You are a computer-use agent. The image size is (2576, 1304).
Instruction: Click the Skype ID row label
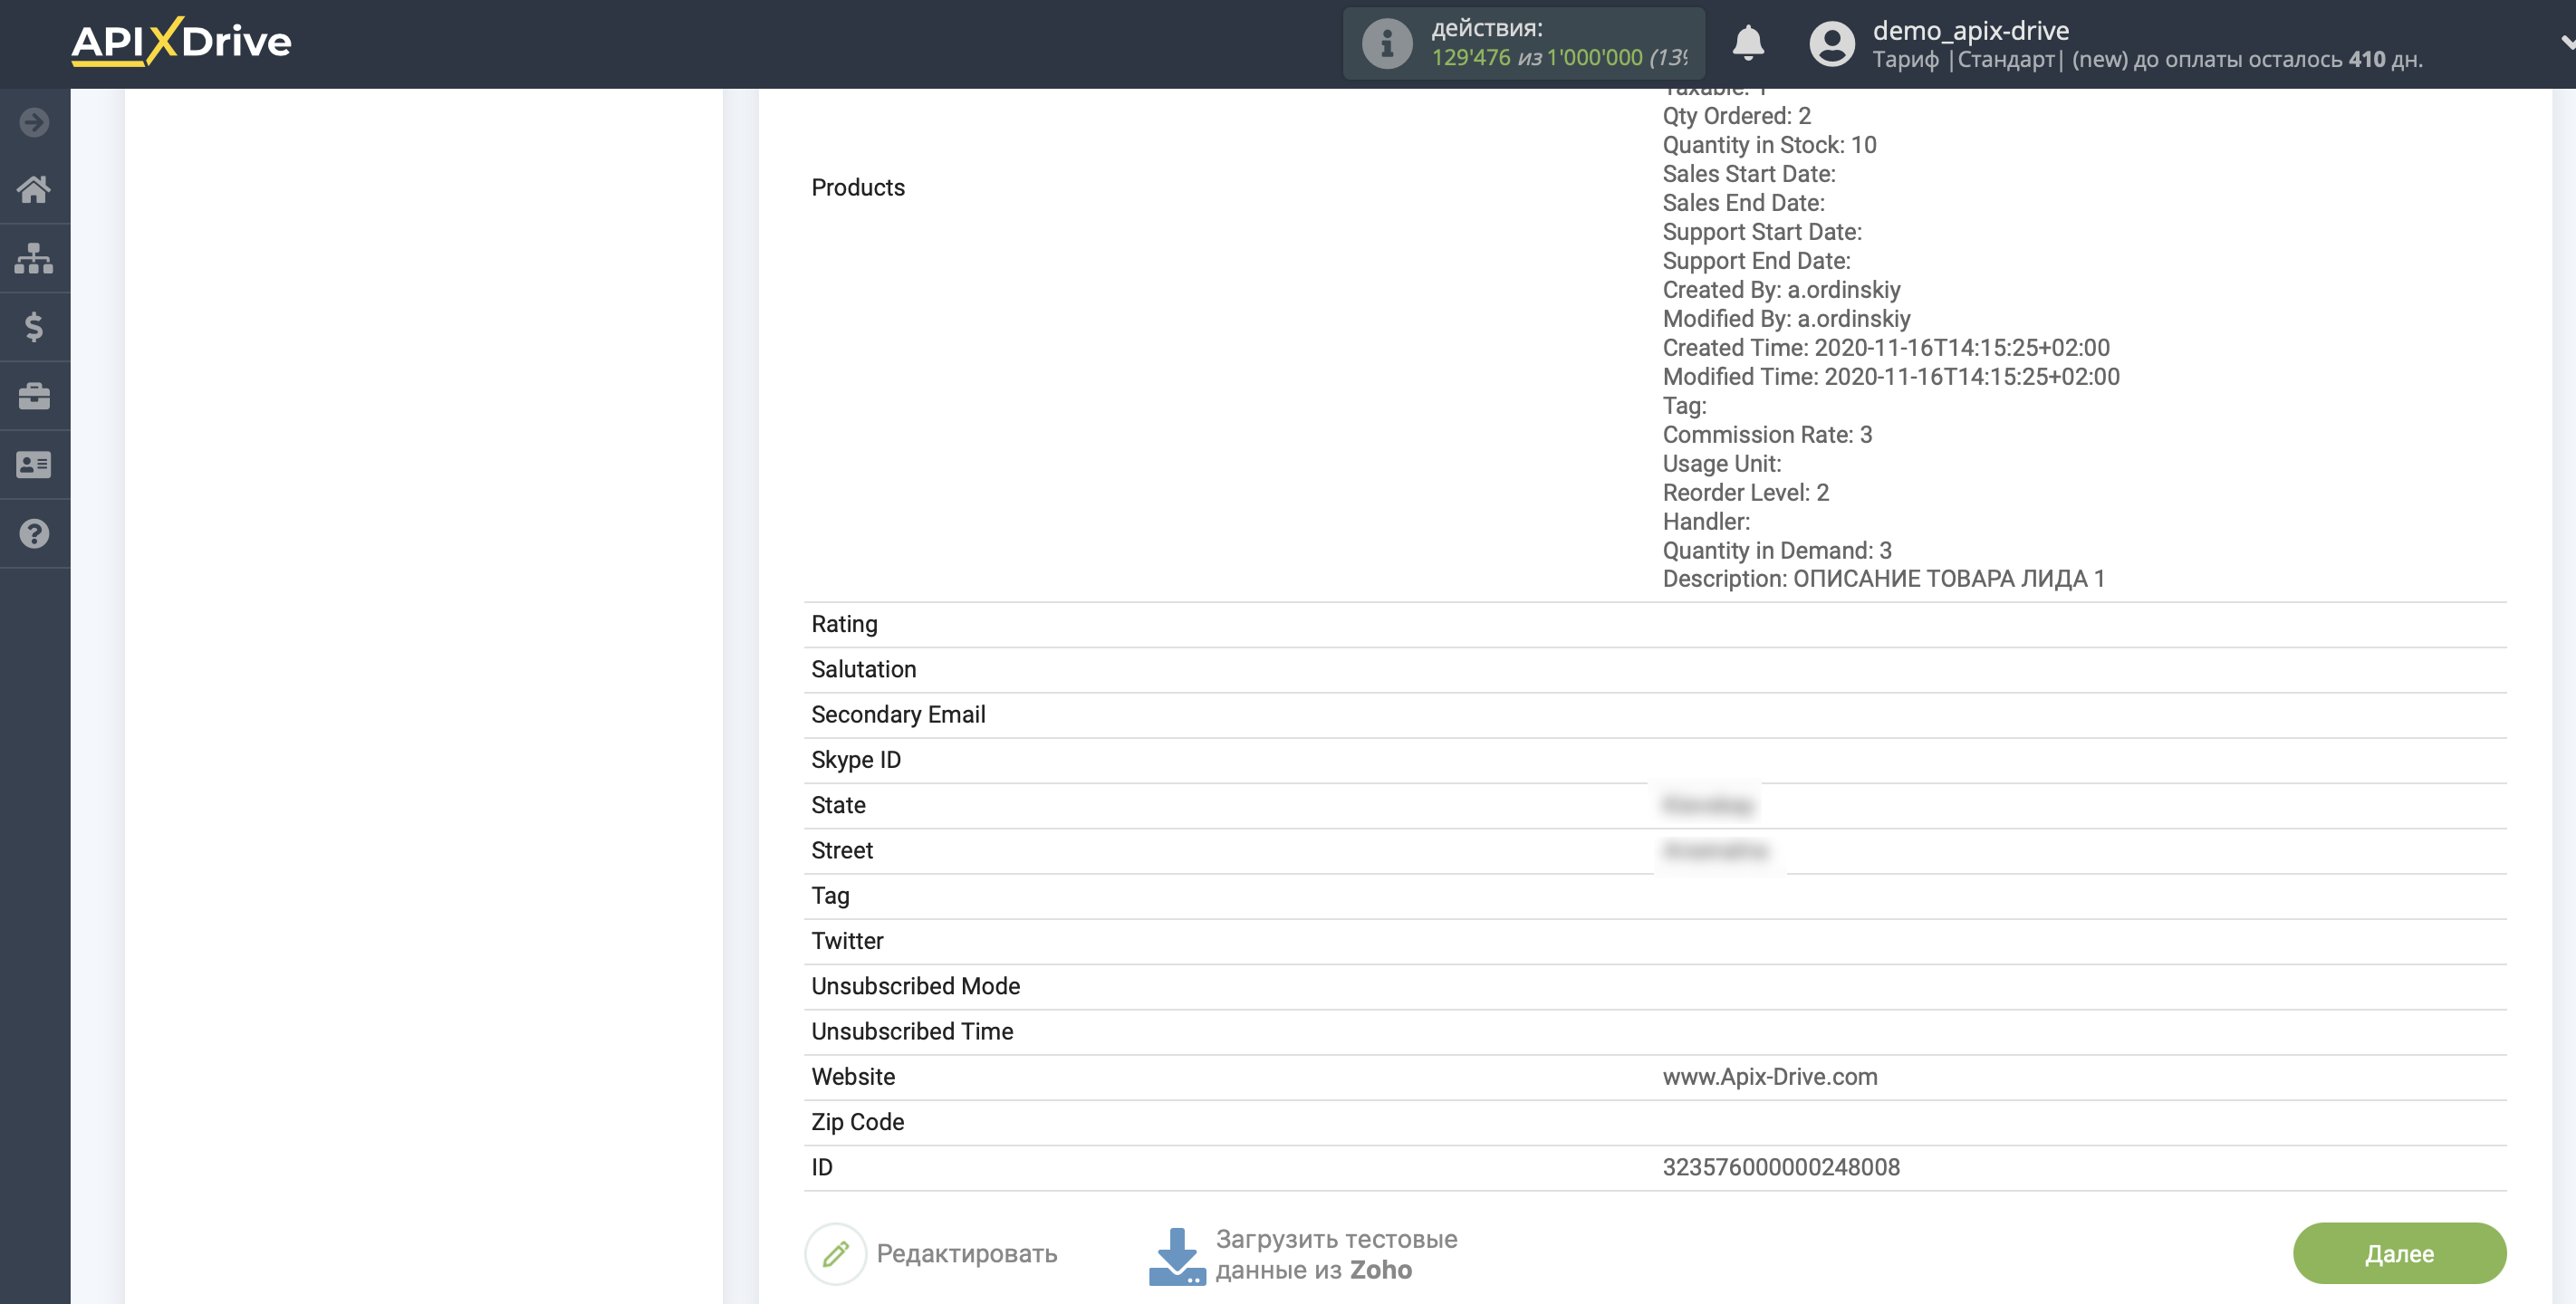(855, 760)
